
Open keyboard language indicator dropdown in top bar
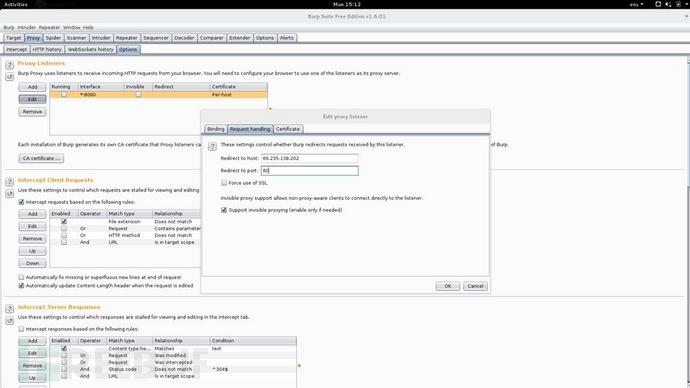(x=636, y=4)
